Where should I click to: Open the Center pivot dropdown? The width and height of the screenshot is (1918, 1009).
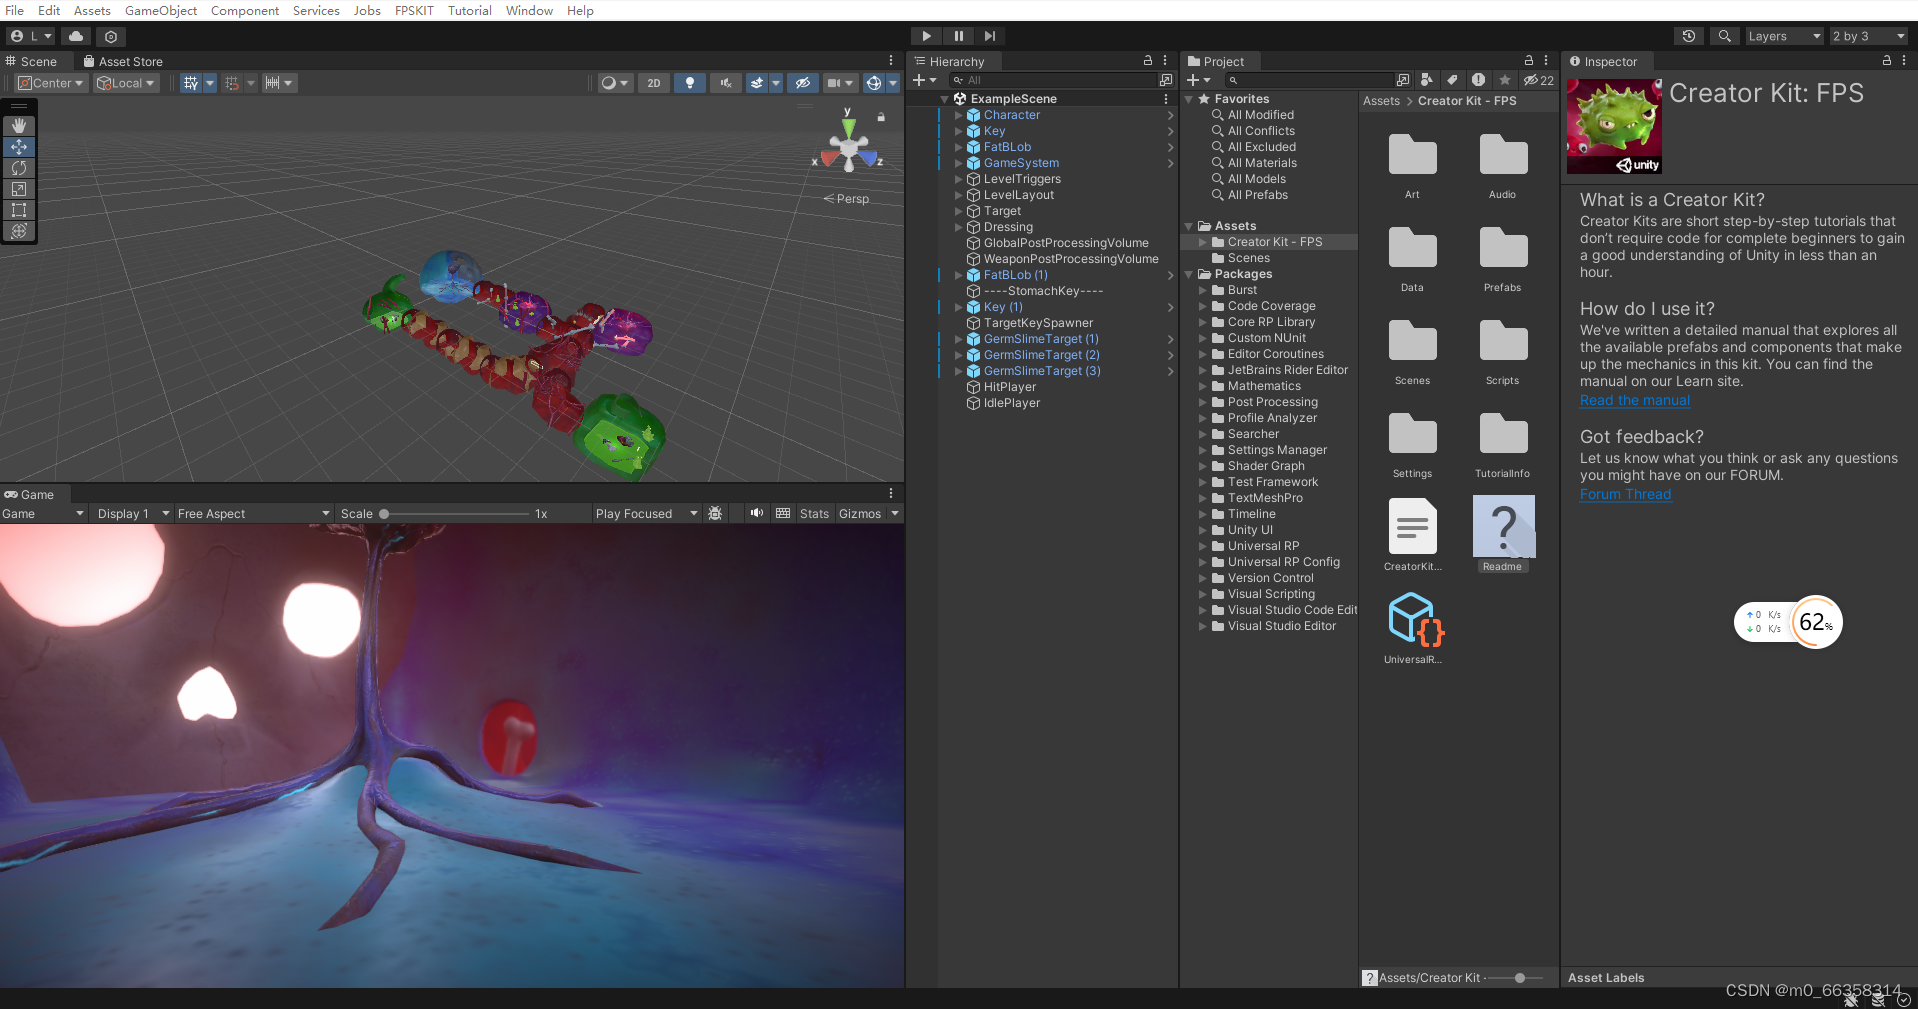click(x=52, y=83)
